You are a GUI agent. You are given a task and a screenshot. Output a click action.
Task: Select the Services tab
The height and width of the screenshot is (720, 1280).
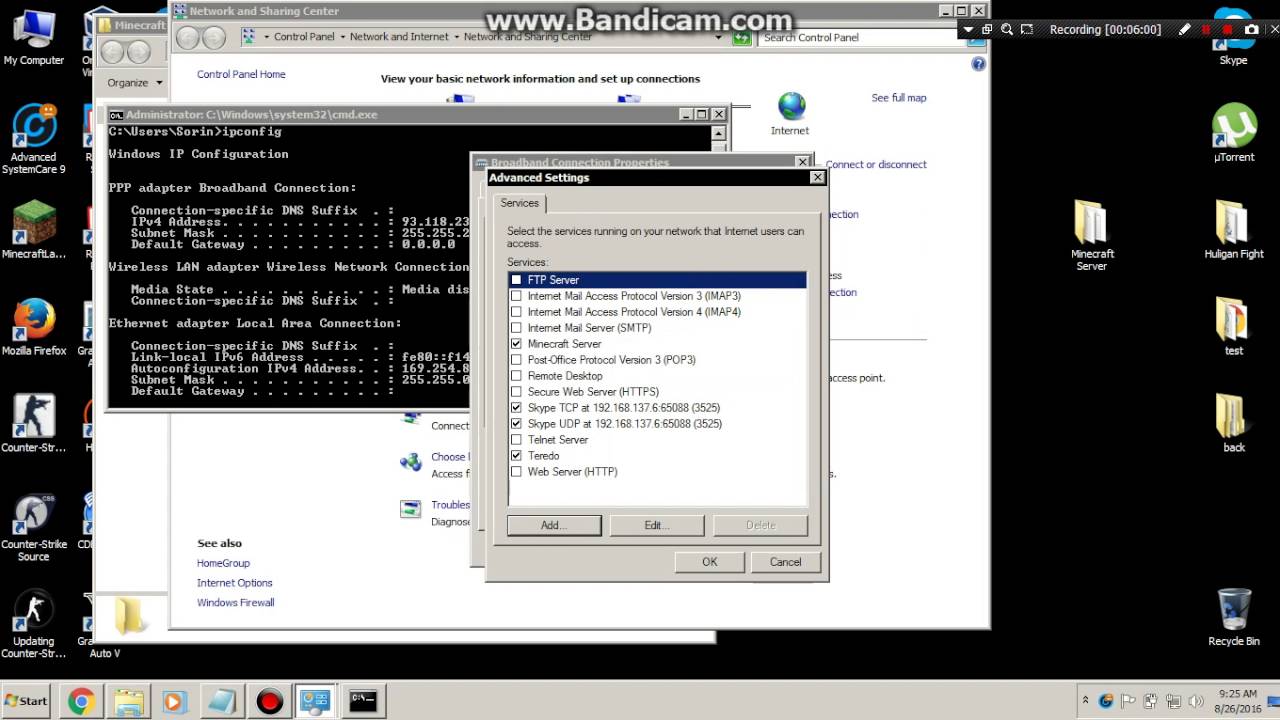(519, 203)
